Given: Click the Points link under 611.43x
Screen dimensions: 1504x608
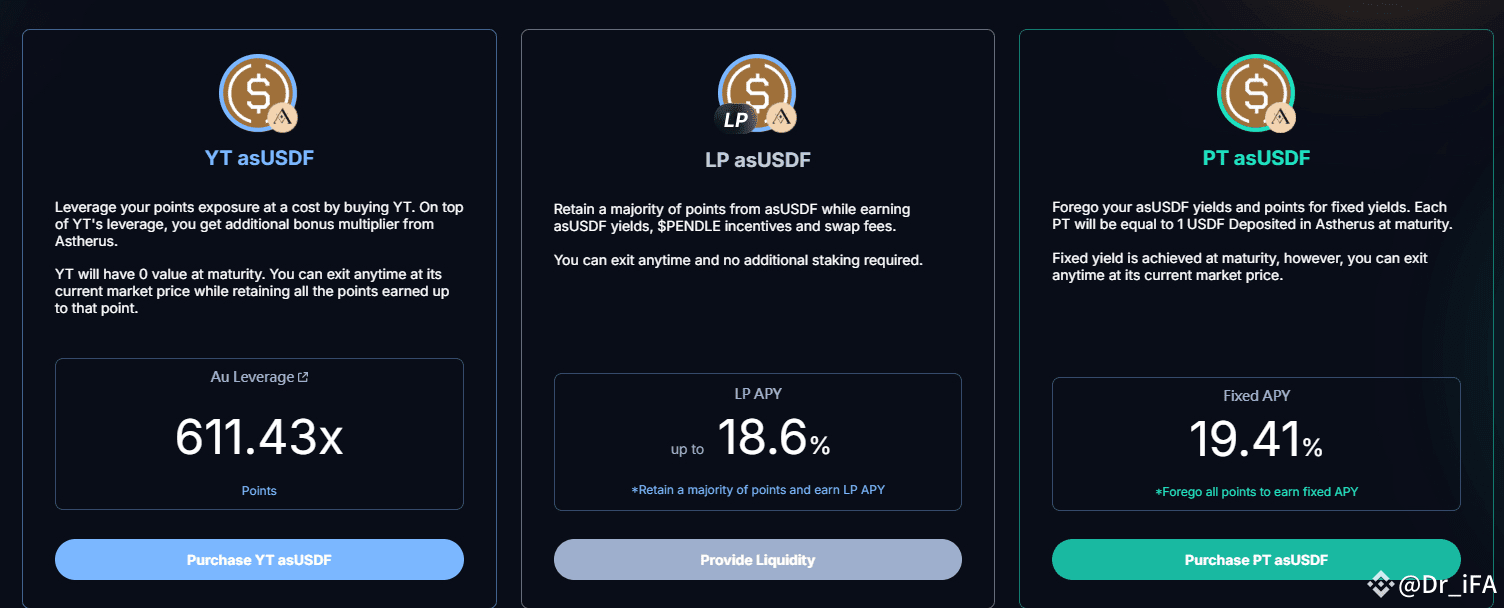Looking at the screenshot, I should pyautogui.click(x=259, y=491).
